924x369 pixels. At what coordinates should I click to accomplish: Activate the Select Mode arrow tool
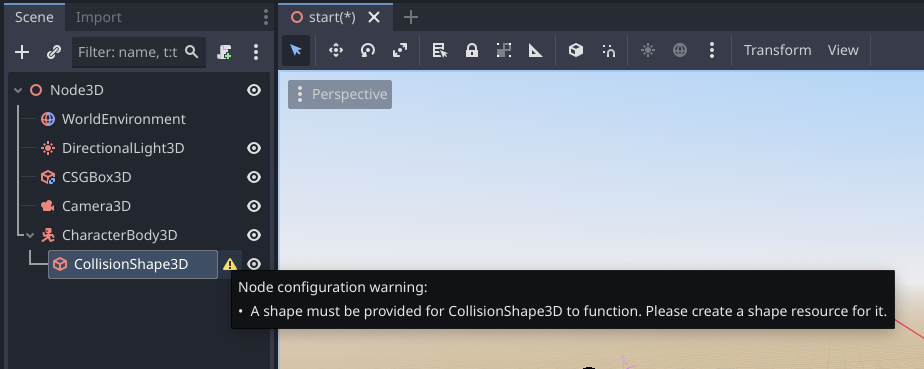point(296,50)
